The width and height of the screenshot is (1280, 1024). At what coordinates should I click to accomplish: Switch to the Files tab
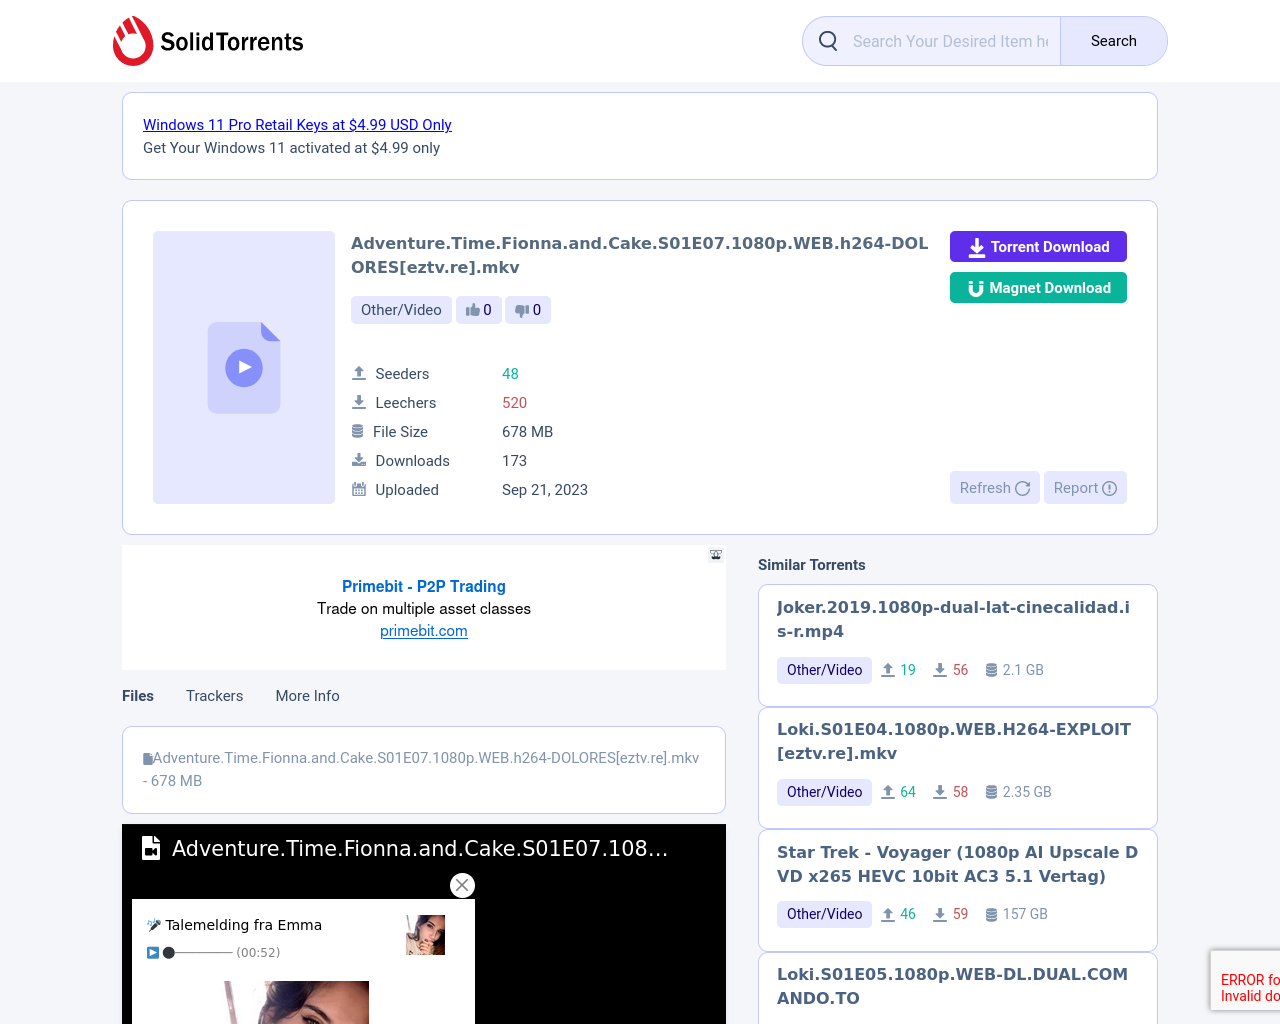click(138, 696)
